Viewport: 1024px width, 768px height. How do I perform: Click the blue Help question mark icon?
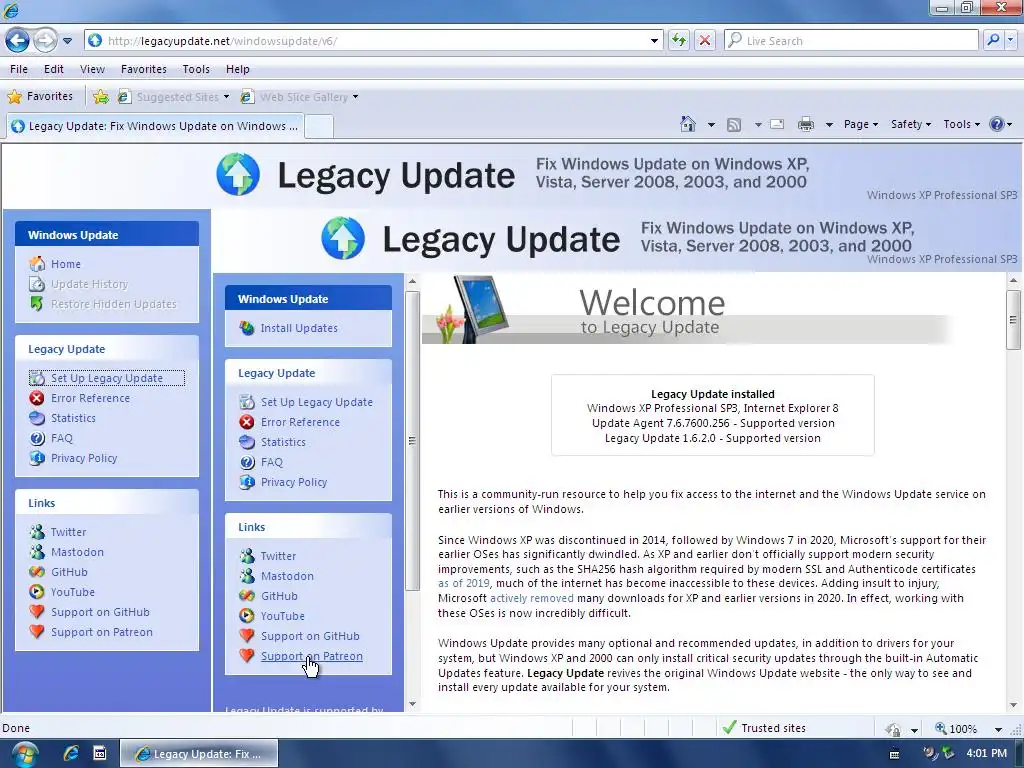[x=997, y=124]
